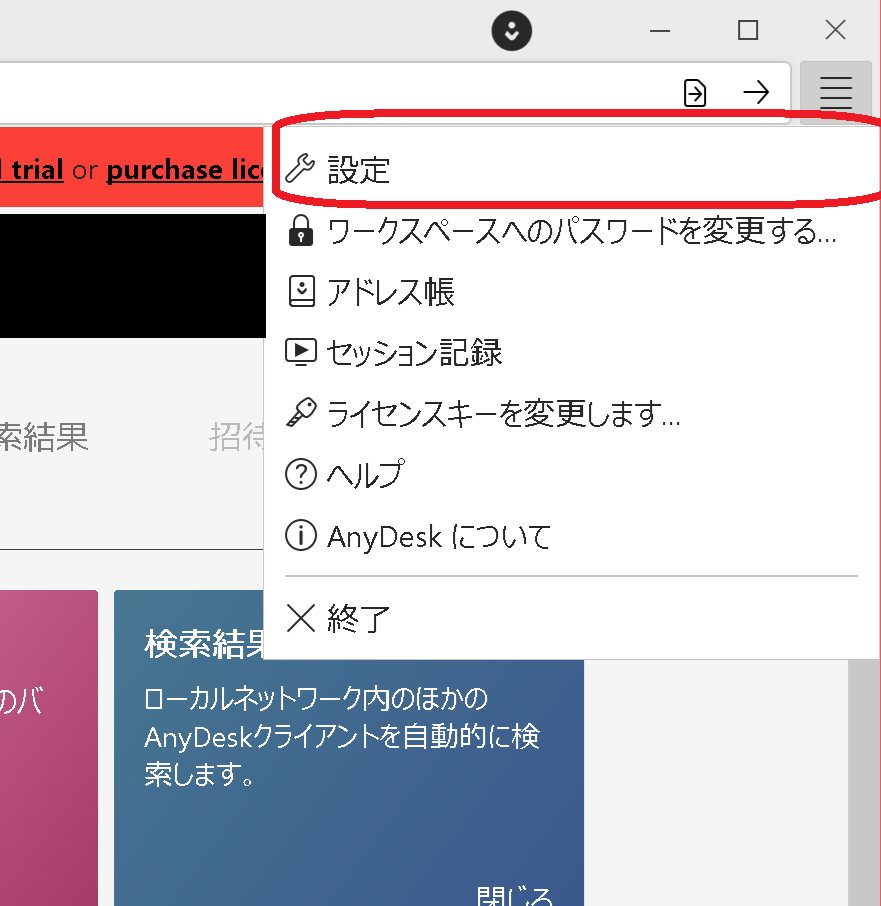Switch to the 索結果 tab
The width and height of the screenshot is (881, 906).
coord(44,436)
